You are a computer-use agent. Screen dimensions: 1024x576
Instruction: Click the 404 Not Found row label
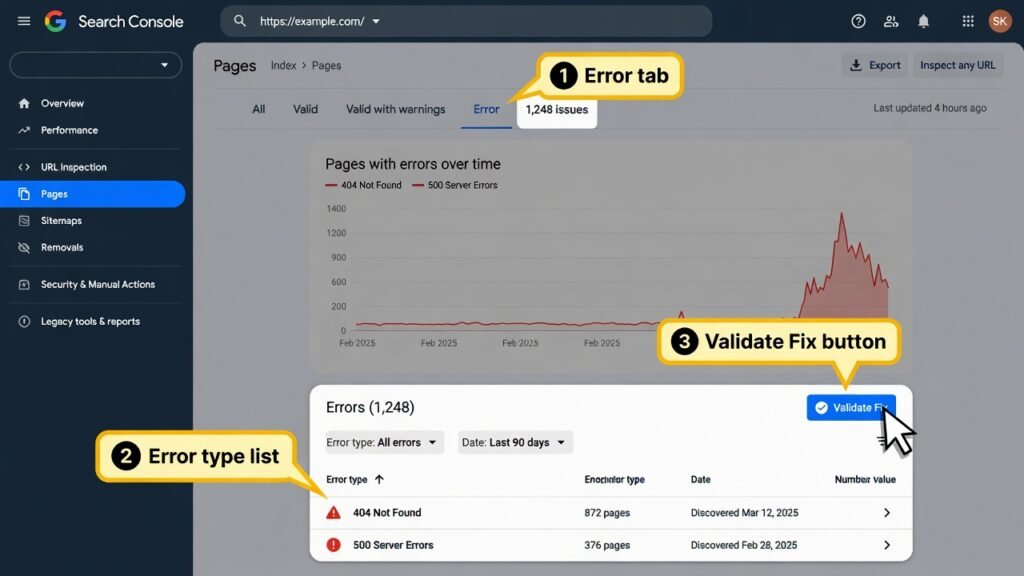click(x=387, y=513)
